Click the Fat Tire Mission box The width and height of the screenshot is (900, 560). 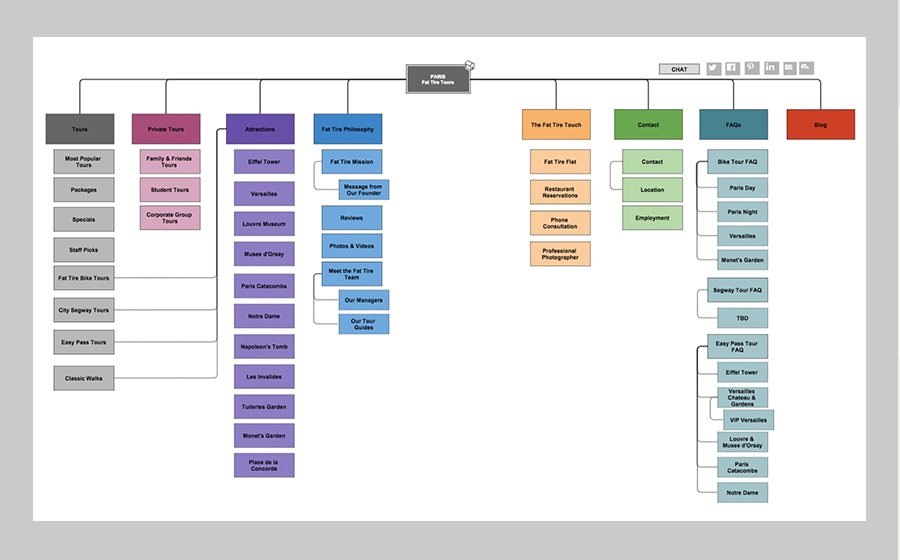point(352,162)
